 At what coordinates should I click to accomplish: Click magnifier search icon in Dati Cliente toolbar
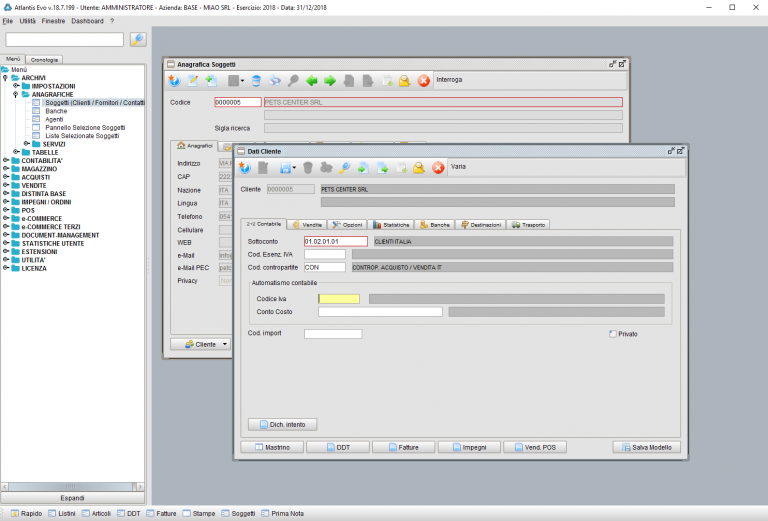point(345,168)
